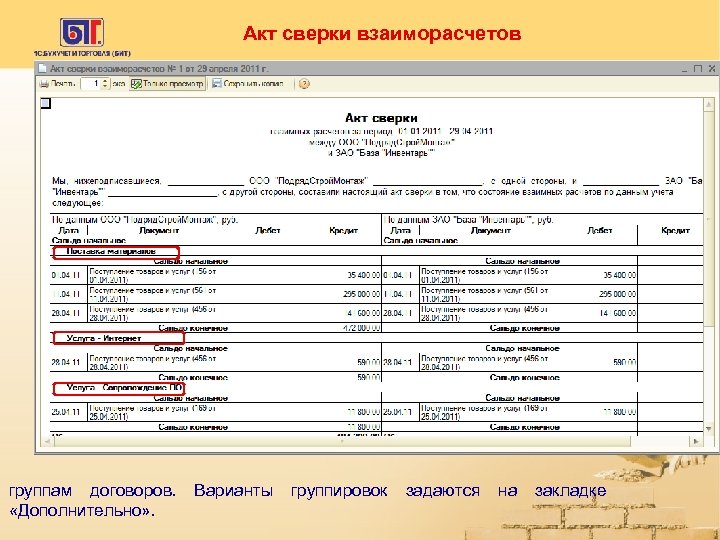This screenshot has width=720, height=540.
Task: Click the Сохранить копию button
Action: tap(248, 84)
